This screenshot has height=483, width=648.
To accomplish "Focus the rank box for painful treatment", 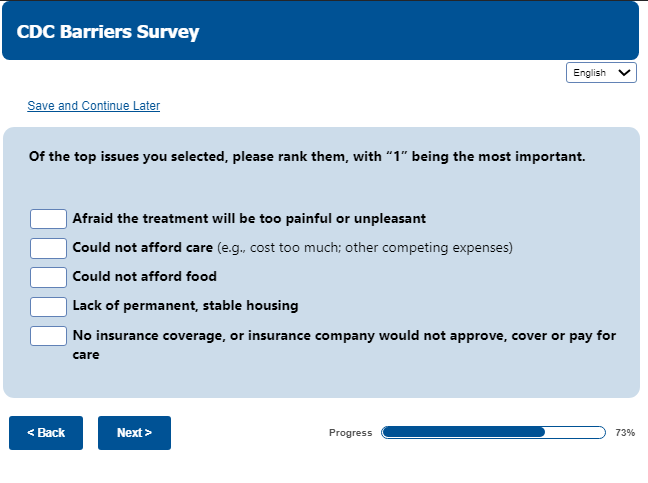I will click(x=48, y=218).
